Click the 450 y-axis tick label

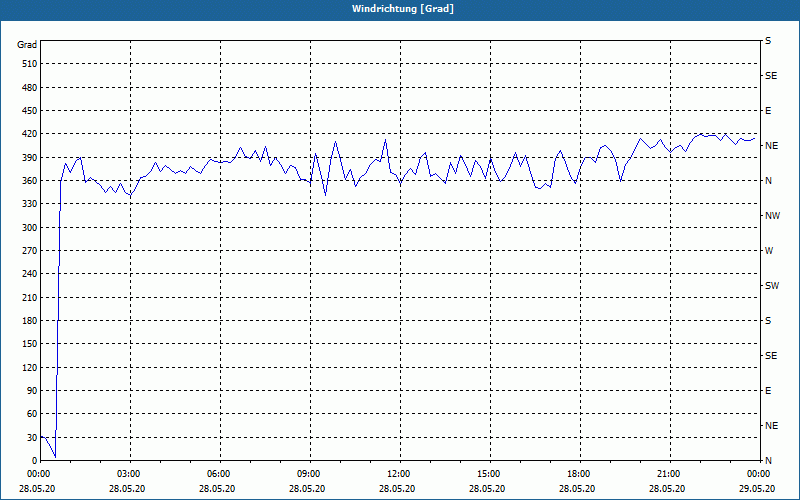tap(30, 111)
